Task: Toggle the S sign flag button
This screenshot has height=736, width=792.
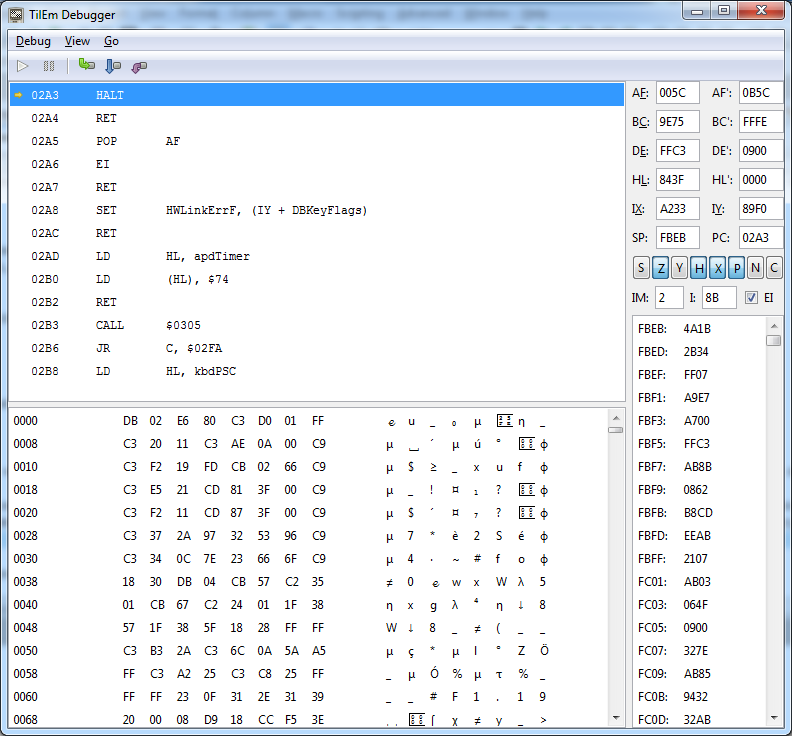Action: coord(641,267)
